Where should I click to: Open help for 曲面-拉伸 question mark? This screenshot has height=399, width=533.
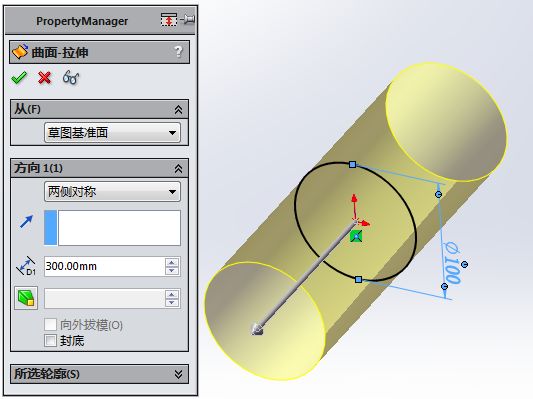pos(178,52)
